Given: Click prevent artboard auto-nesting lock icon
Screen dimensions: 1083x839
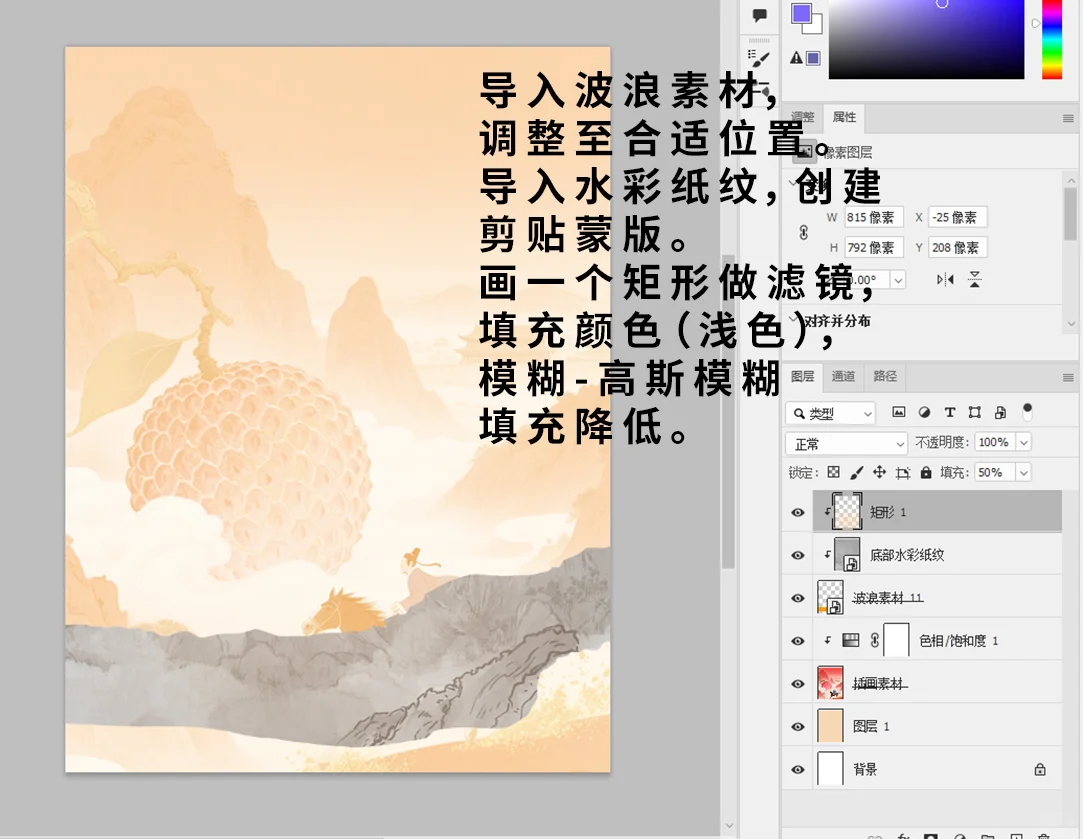Looking at the screenshot, I should pyautogui.click(x=903, y=472).
